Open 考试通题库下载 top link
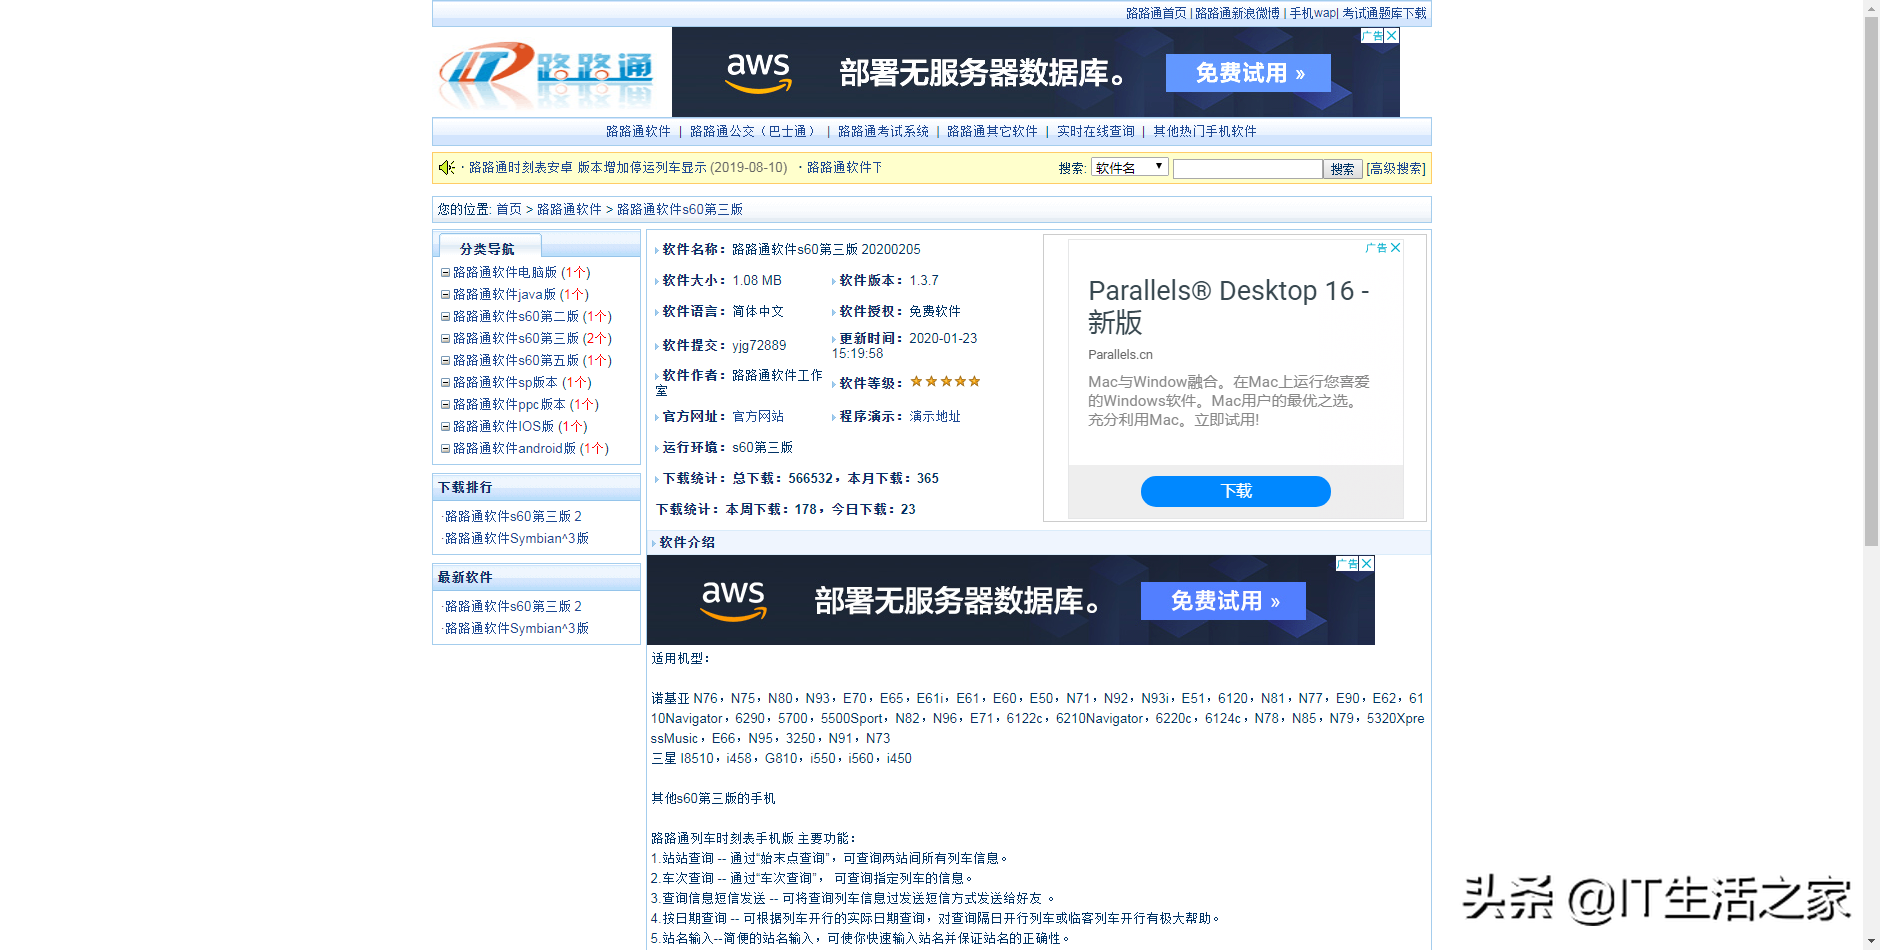 tap(1384, 13)
